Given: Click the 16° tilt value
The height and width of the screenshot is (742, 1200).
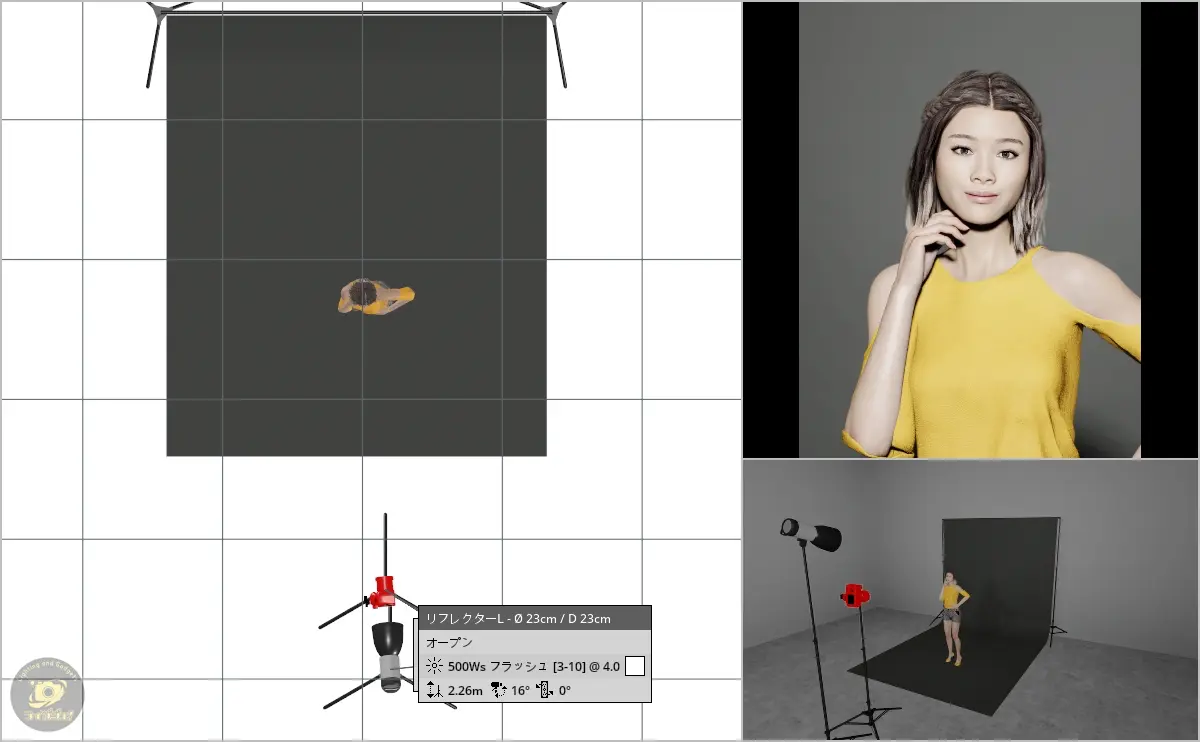Looking at the screenshot, I should click(x=521, y=690).
